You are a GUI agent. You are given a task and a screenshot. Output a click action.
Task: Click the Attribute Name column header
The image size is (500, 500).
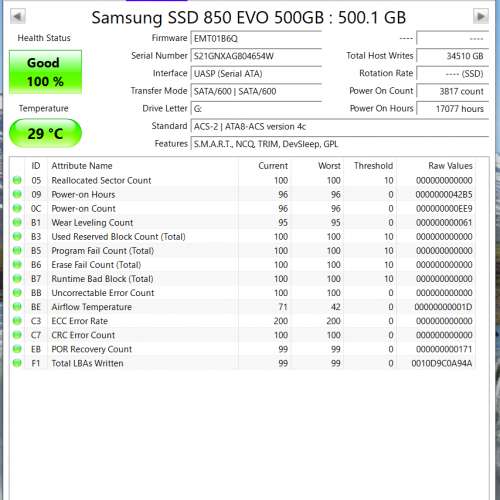pos(82,166)
